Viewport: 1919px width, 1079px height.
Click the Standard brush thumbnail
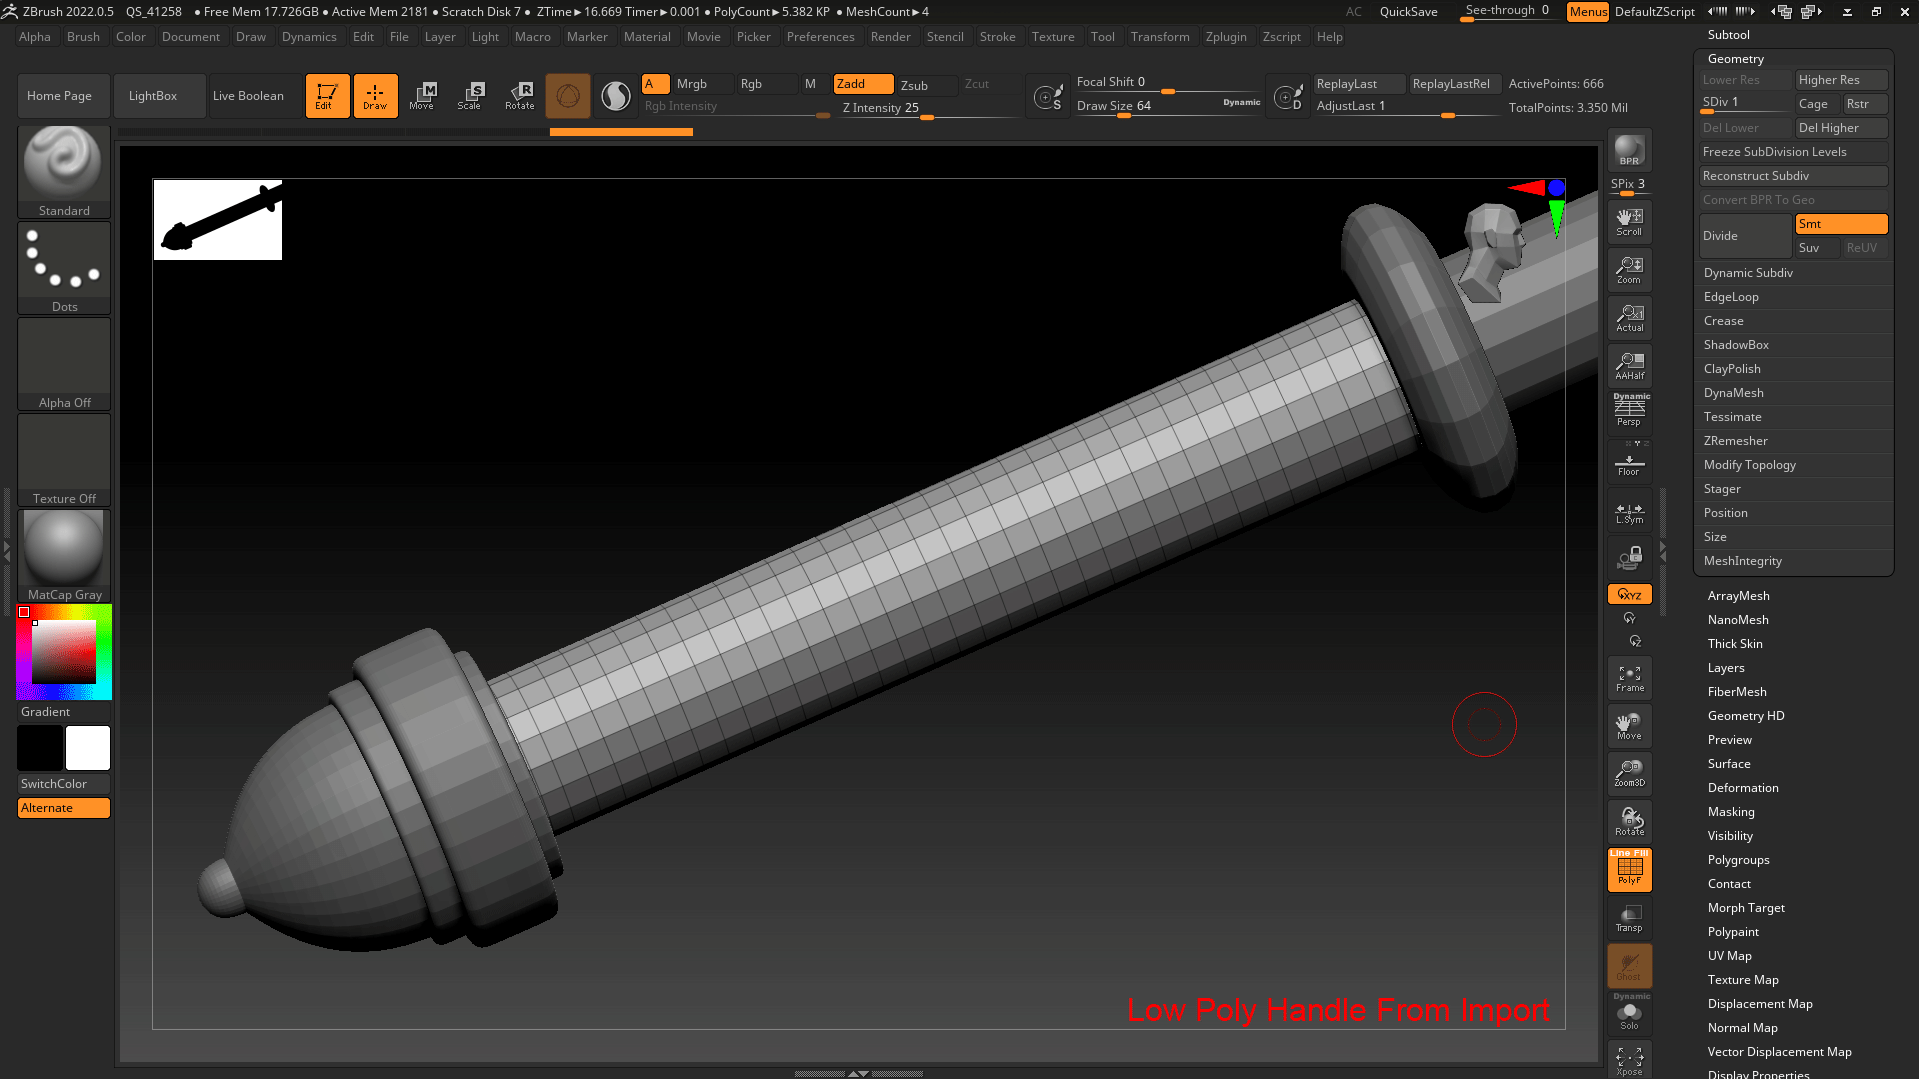pyautogui.click(x=63, y=162)
